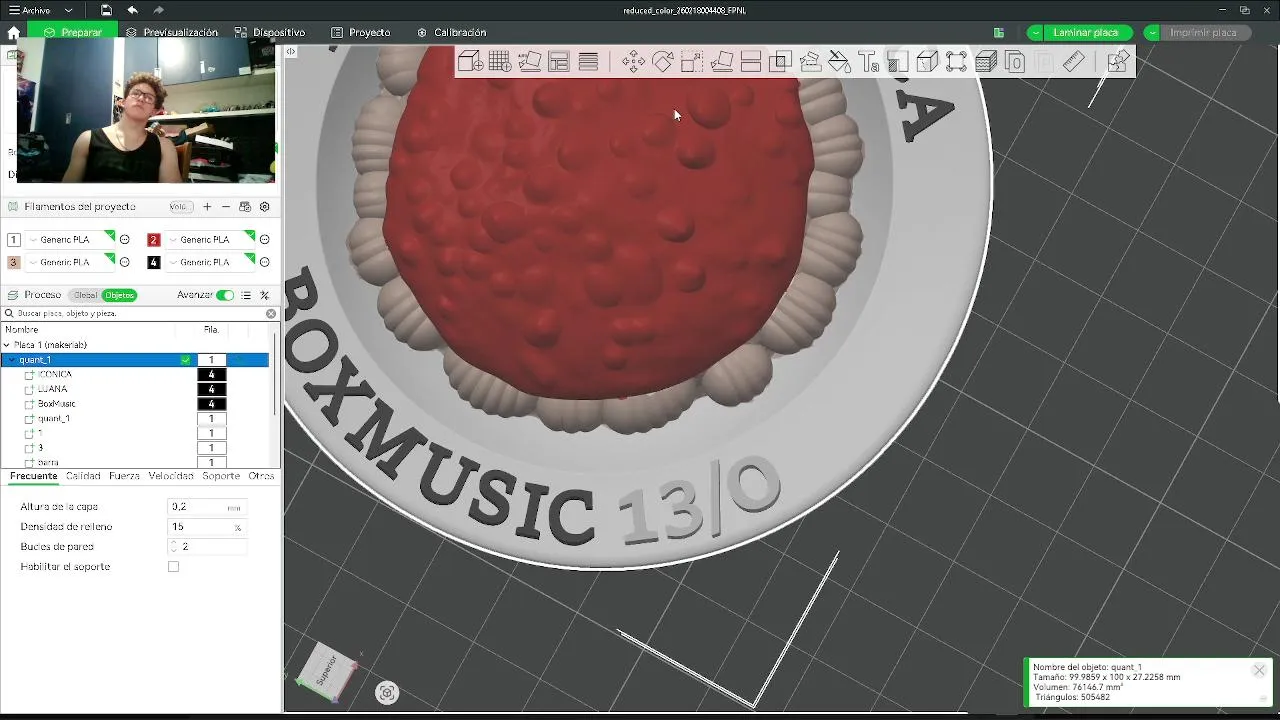Click the red filament 2 color swatch
Viewport: 1280px width, 720px height.
coord(154,240)
